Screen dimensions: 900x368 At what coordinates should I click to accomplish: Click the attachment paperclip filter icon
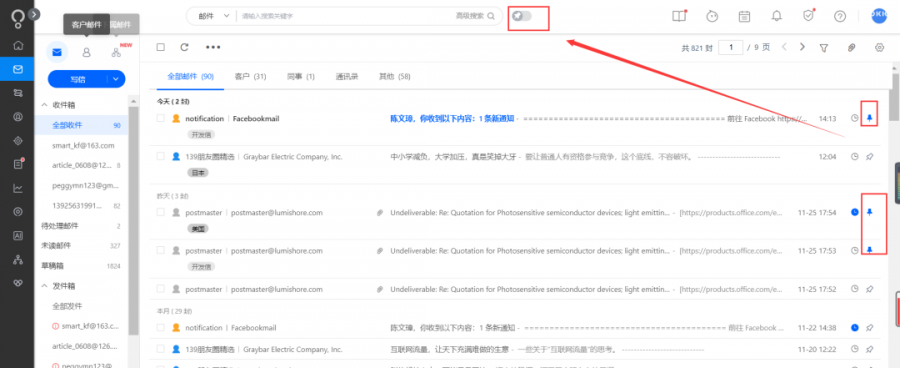click(x=852, y=48)
